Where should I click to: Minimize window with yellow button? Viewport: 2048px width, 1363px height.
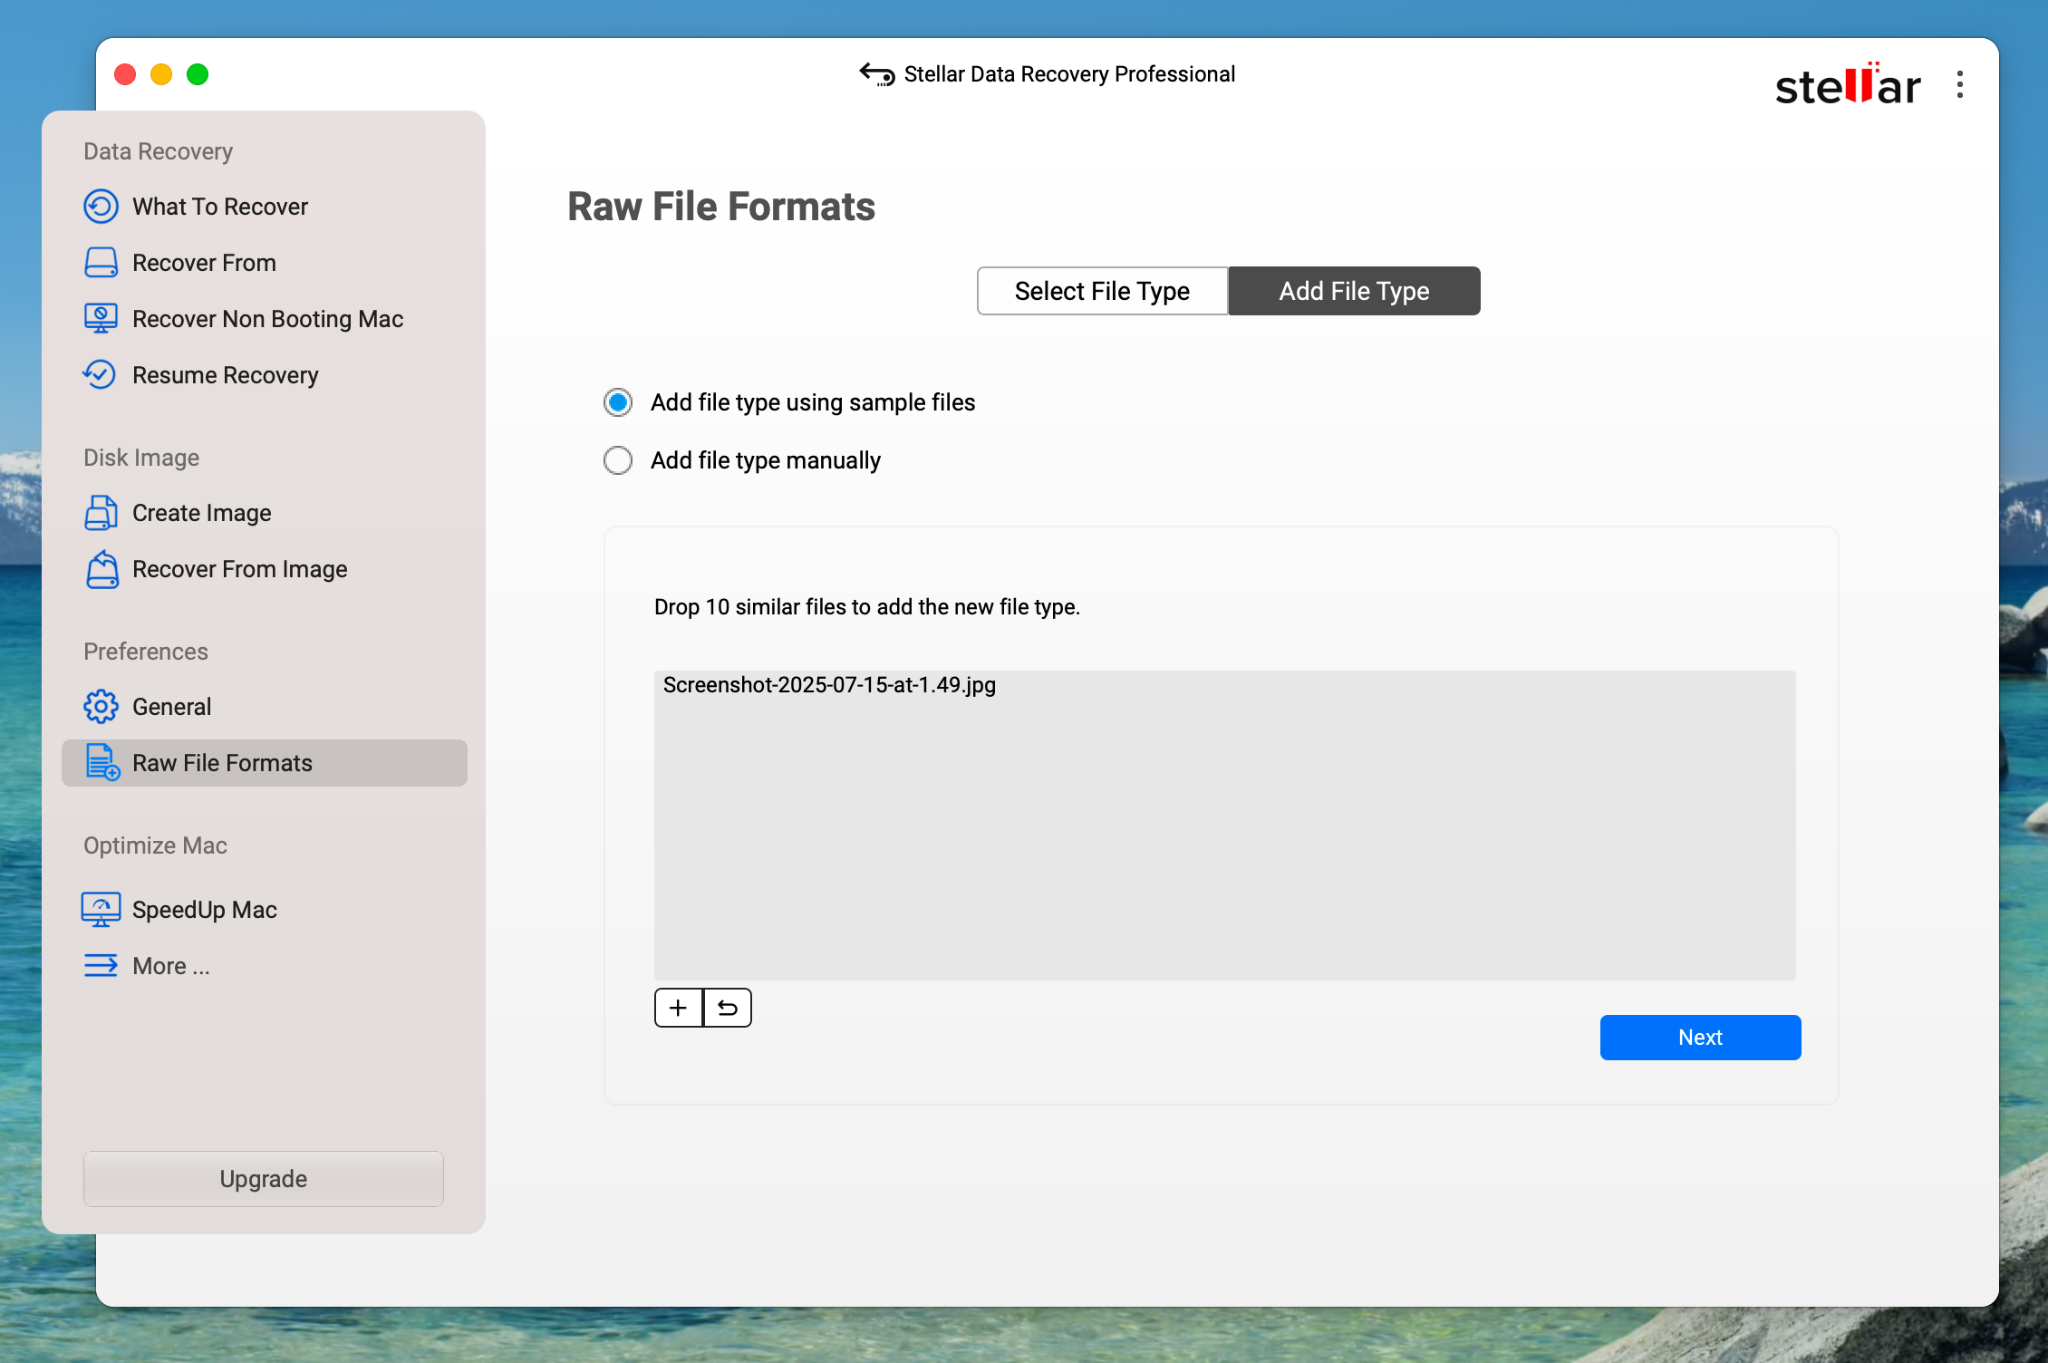[x=161, y=75]
